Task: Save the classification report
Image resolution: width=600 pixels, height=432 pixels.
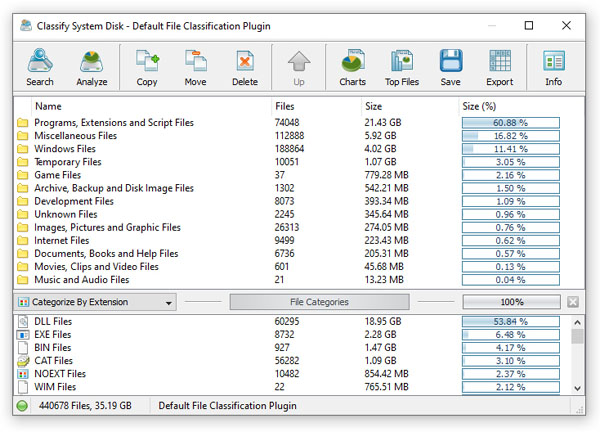Action: (x=450, y=67)
